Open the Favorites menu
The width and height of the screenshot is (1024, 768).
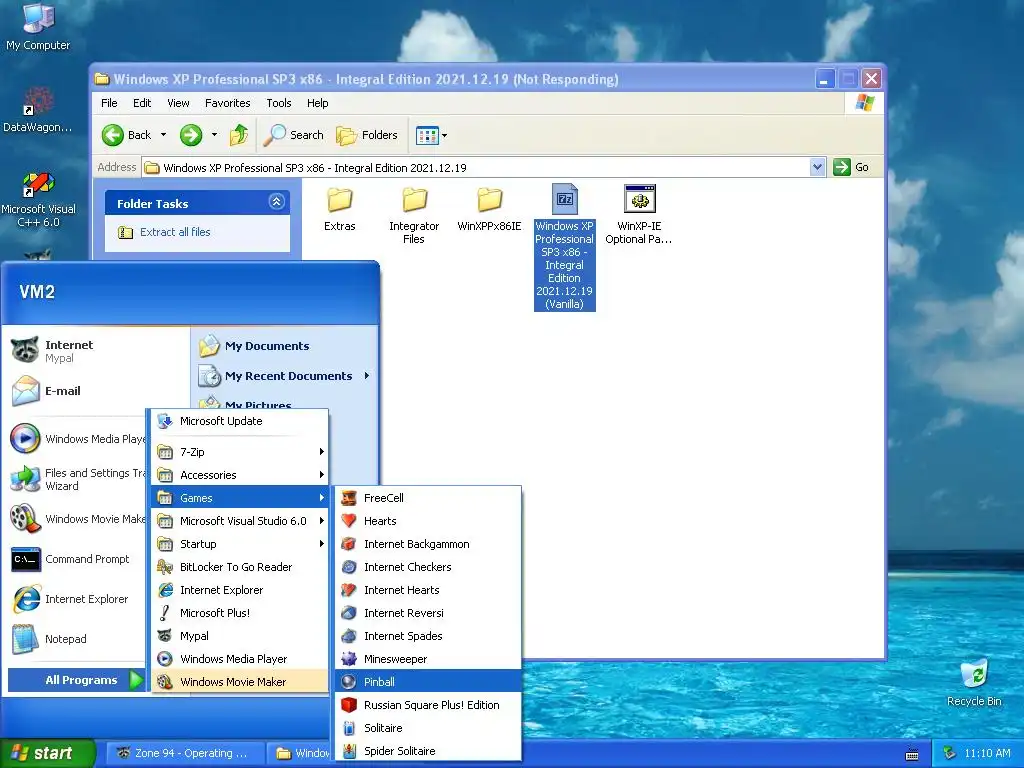coord(227,103)
